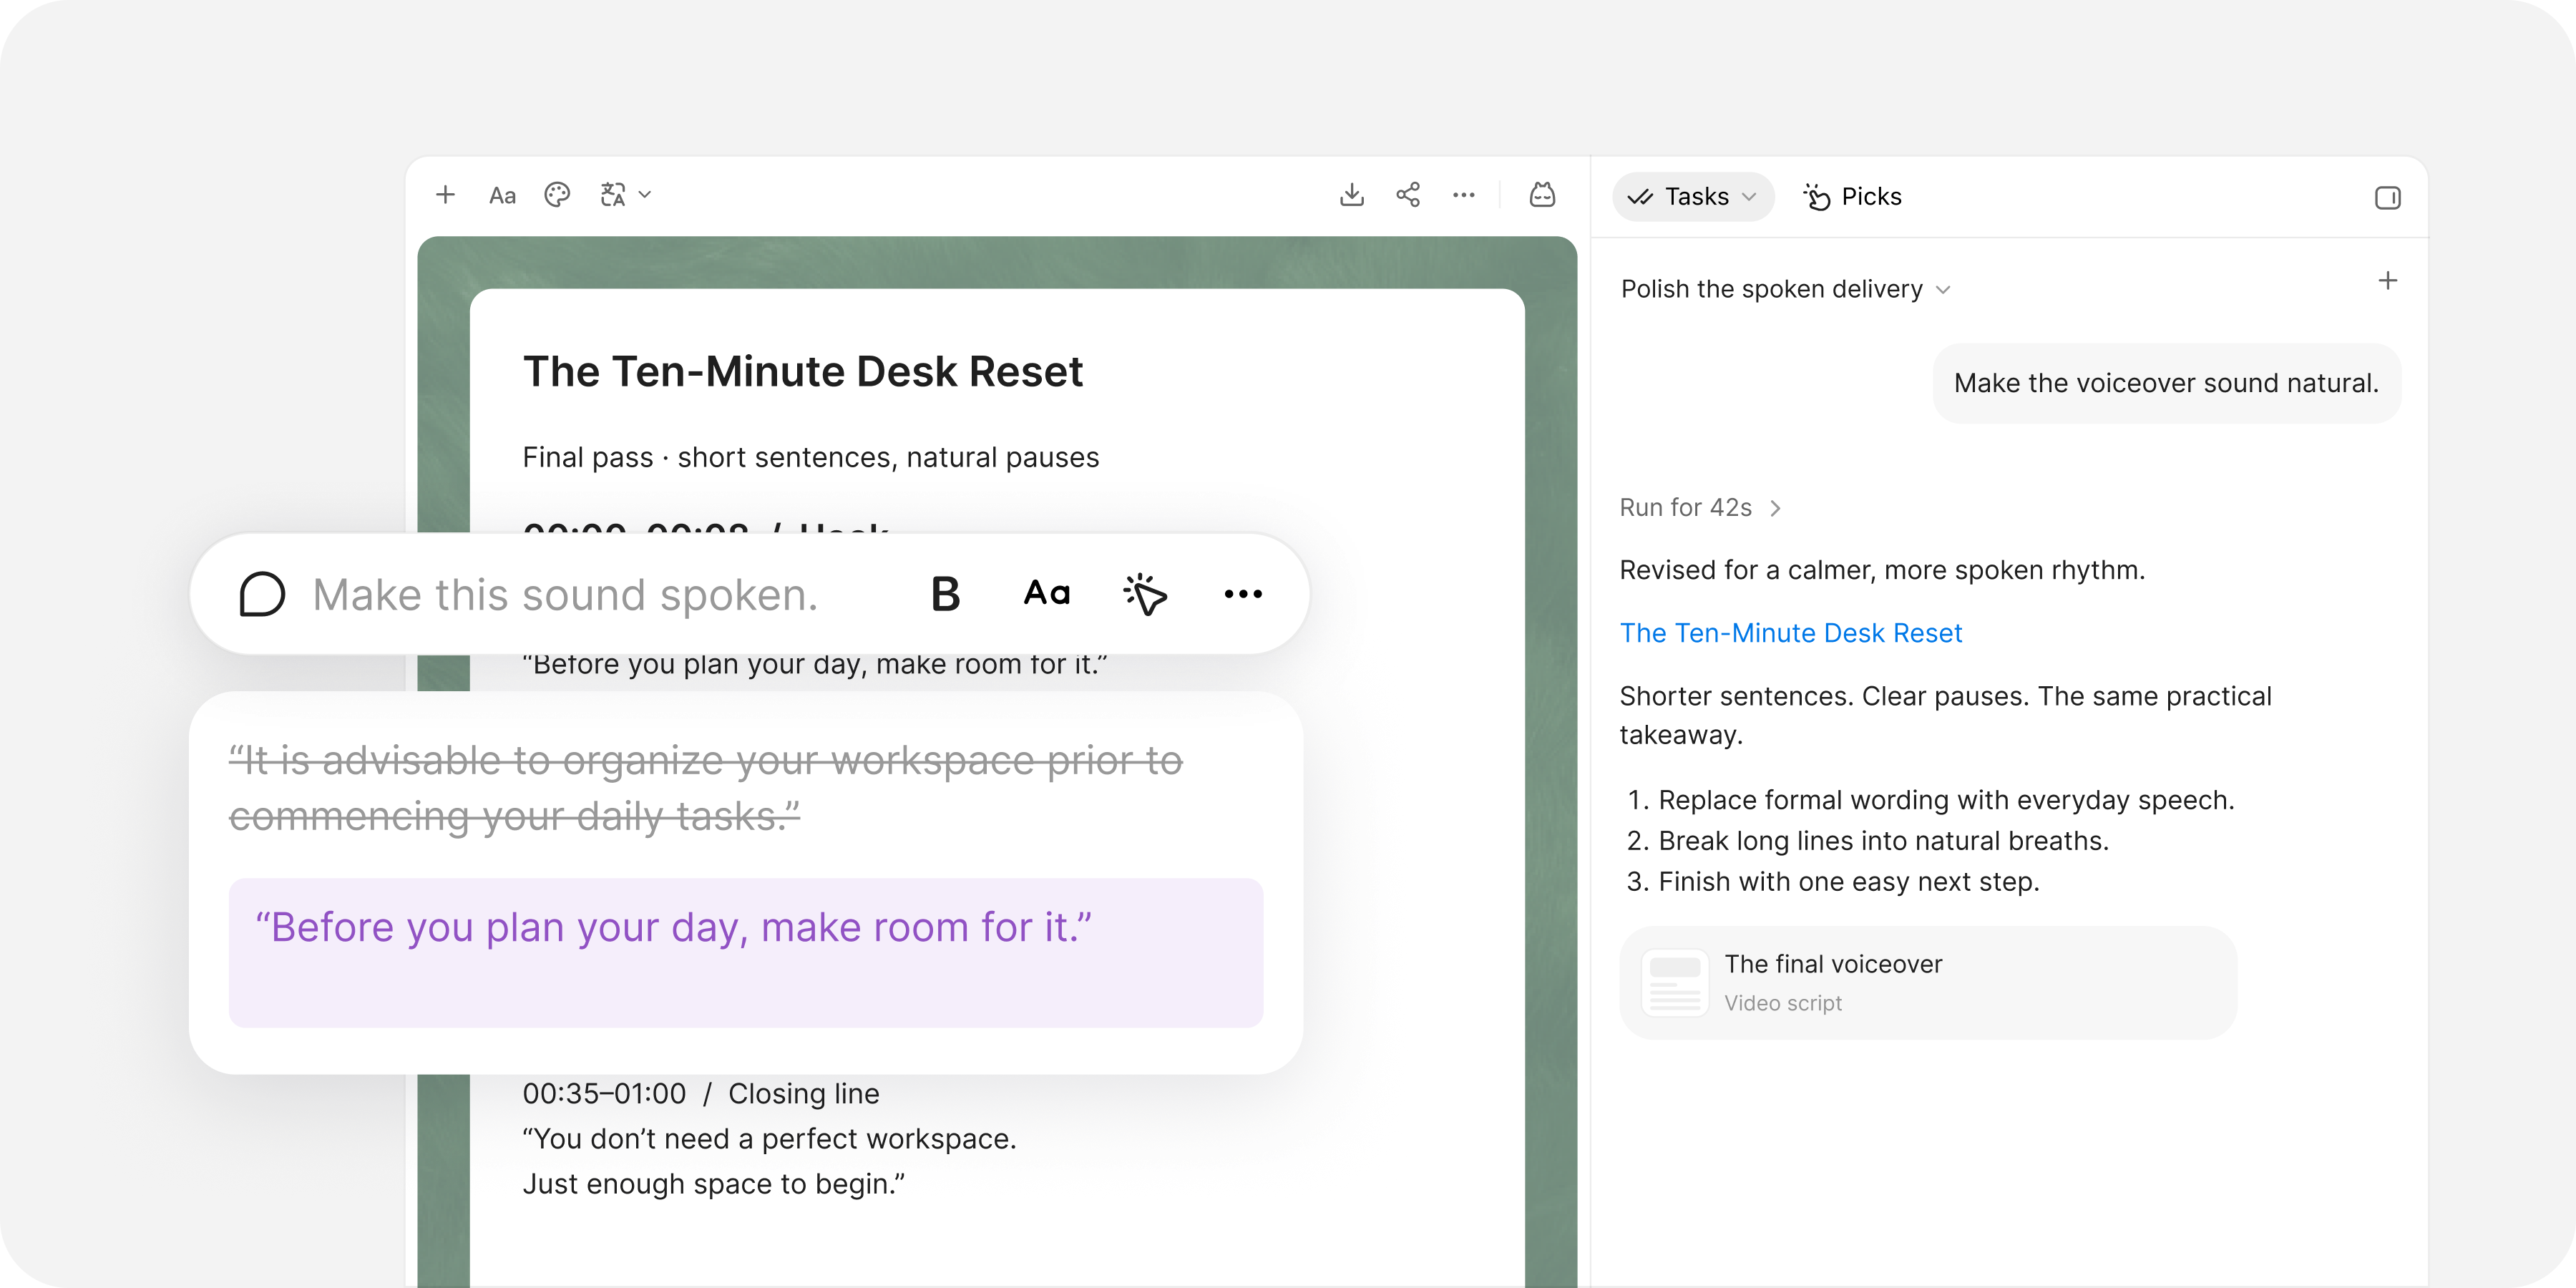Click the comment bubble icon in floating toolbar

coord(262,595)
